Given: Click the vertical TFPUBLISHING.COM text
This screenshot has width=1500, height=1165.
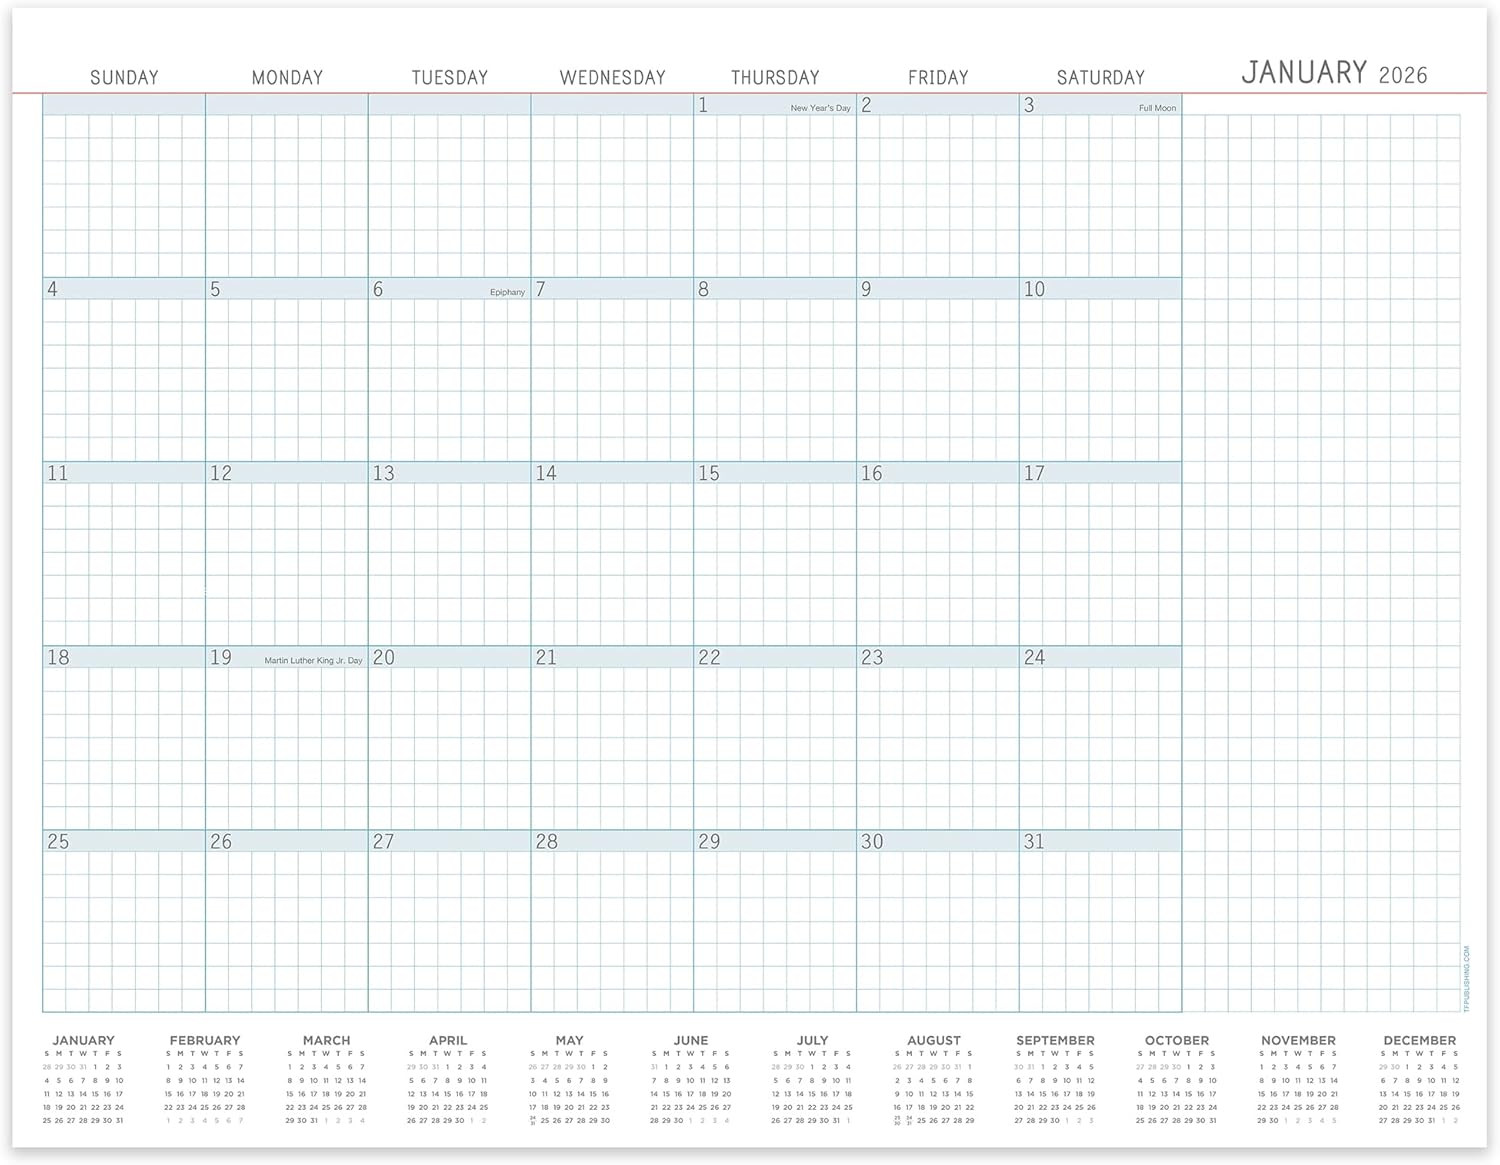Looking at the screenshot, I should 1467,979.
